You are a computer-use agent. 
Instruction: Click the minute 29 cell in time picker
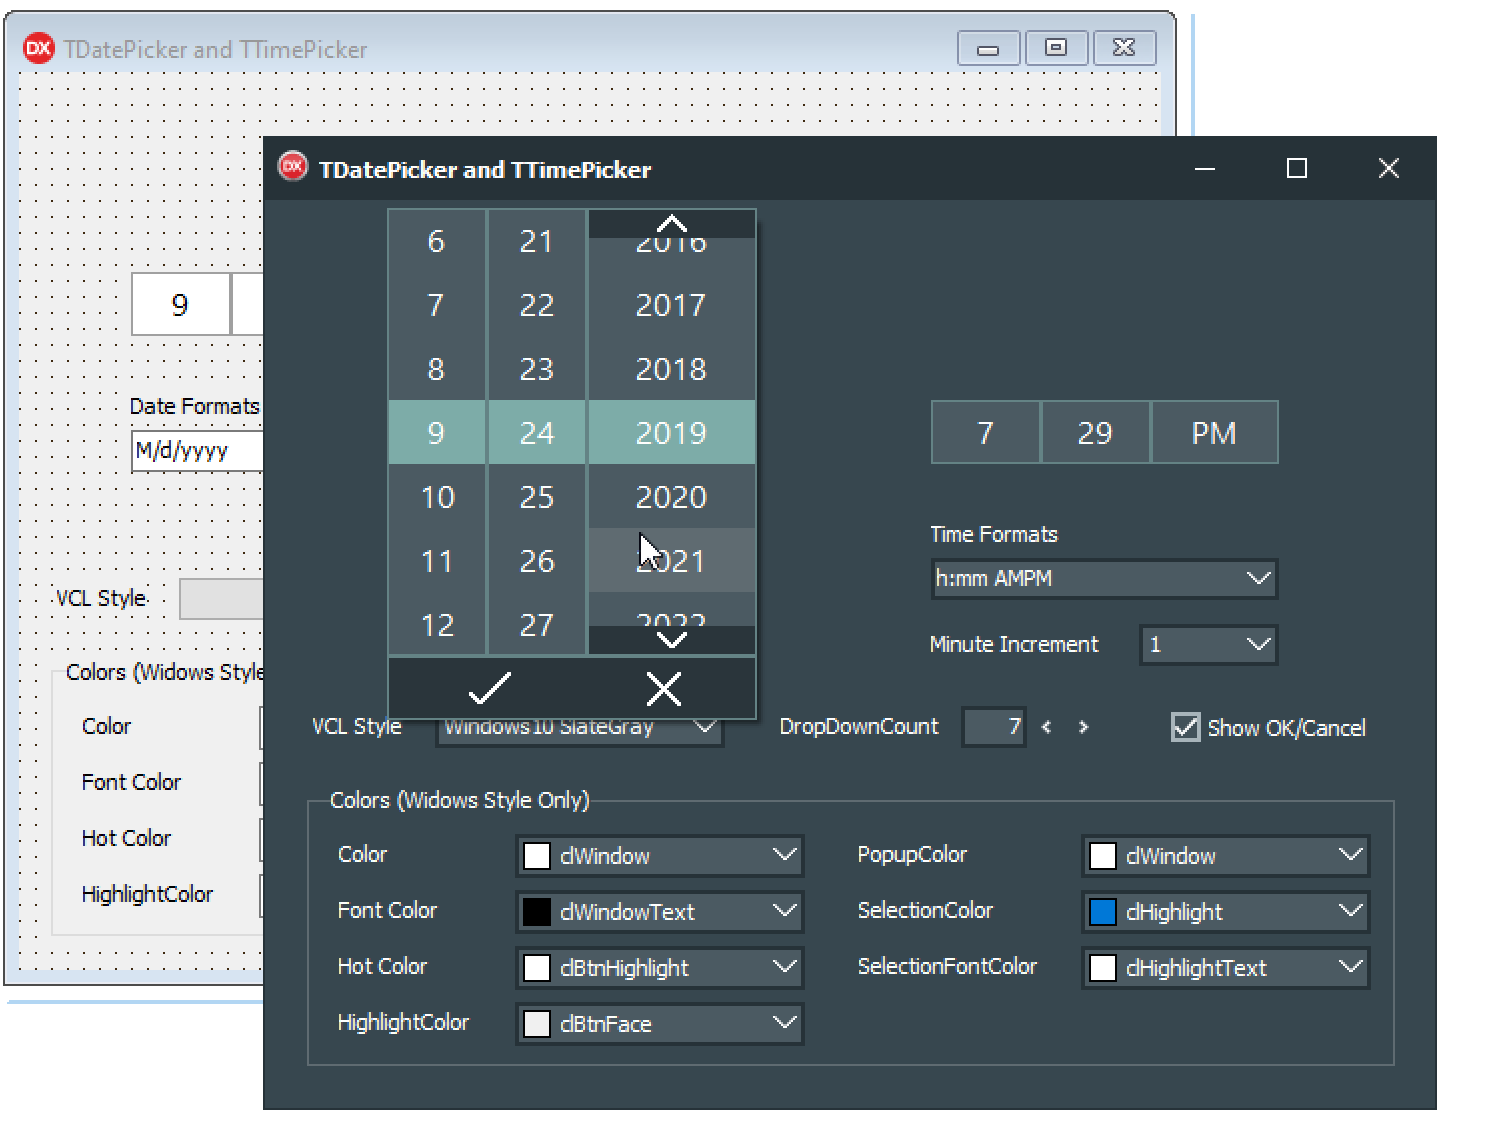1095,432
